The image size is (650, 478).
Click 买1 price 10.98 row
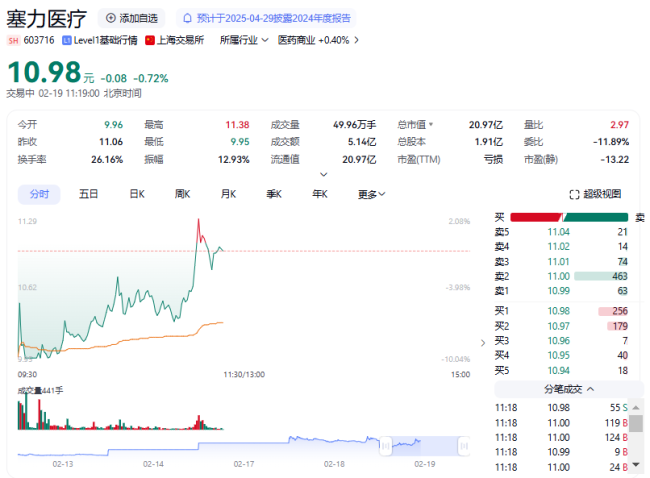pos(561,311)
